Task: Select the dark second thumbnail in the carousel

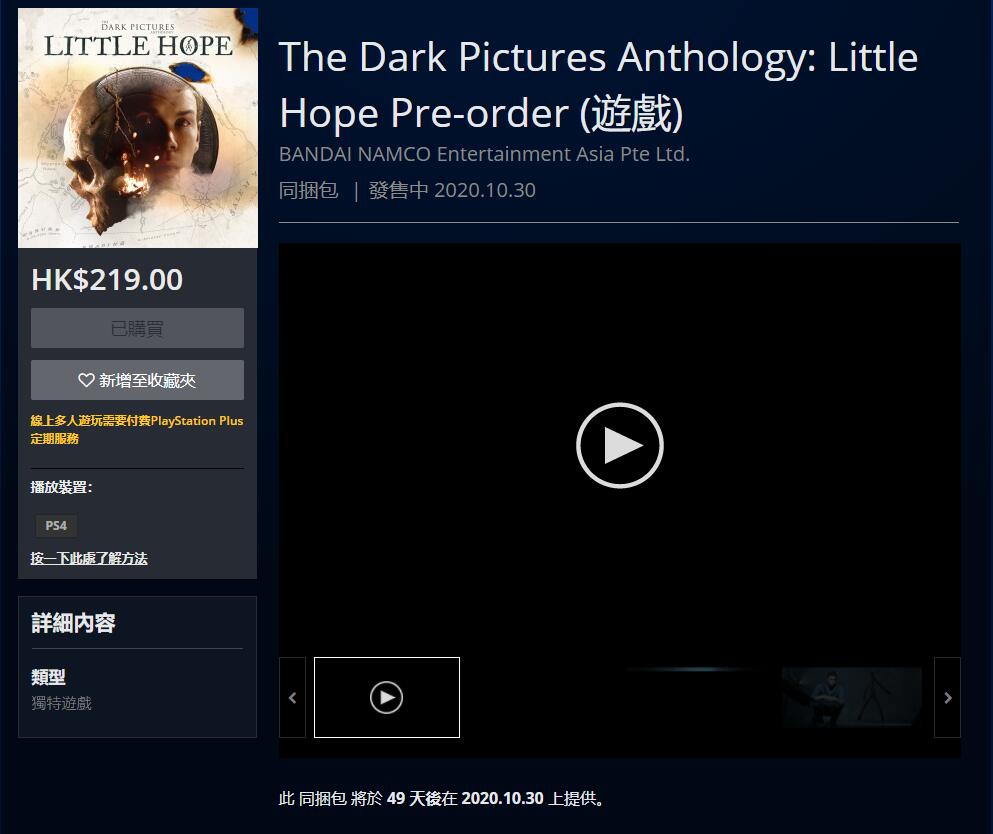Action: (x=542, y=697)
